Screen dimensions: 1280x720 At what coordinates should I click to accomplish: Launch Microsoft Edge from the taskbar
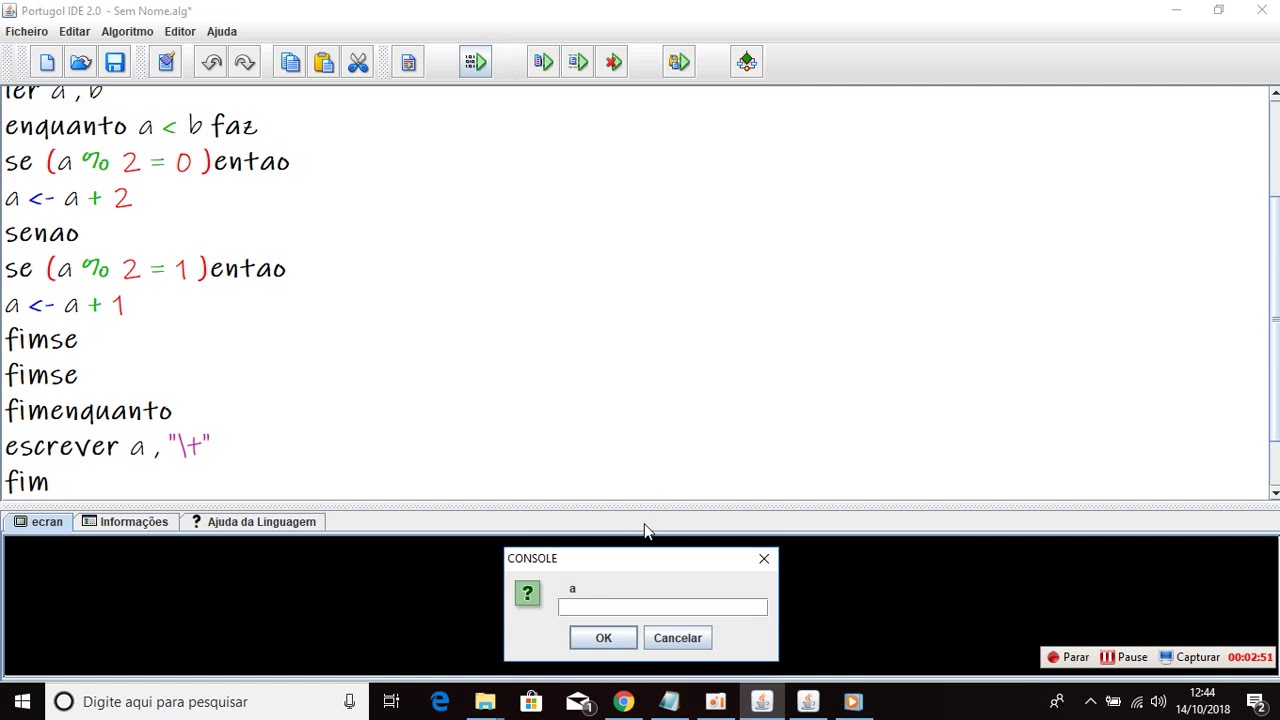point(439,702)
